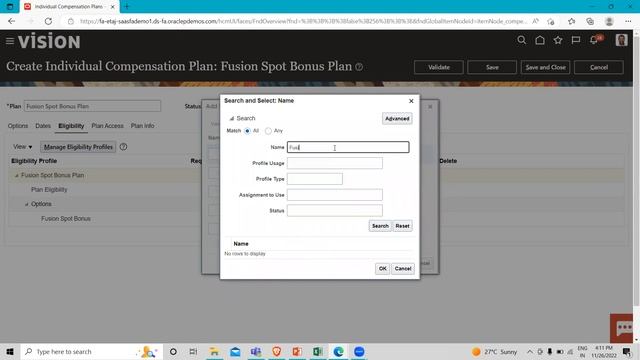Image resolution: width=640 pixels, height=360 pixels.
Task: Open the Notifications bell icon
Action: (594, 40)
